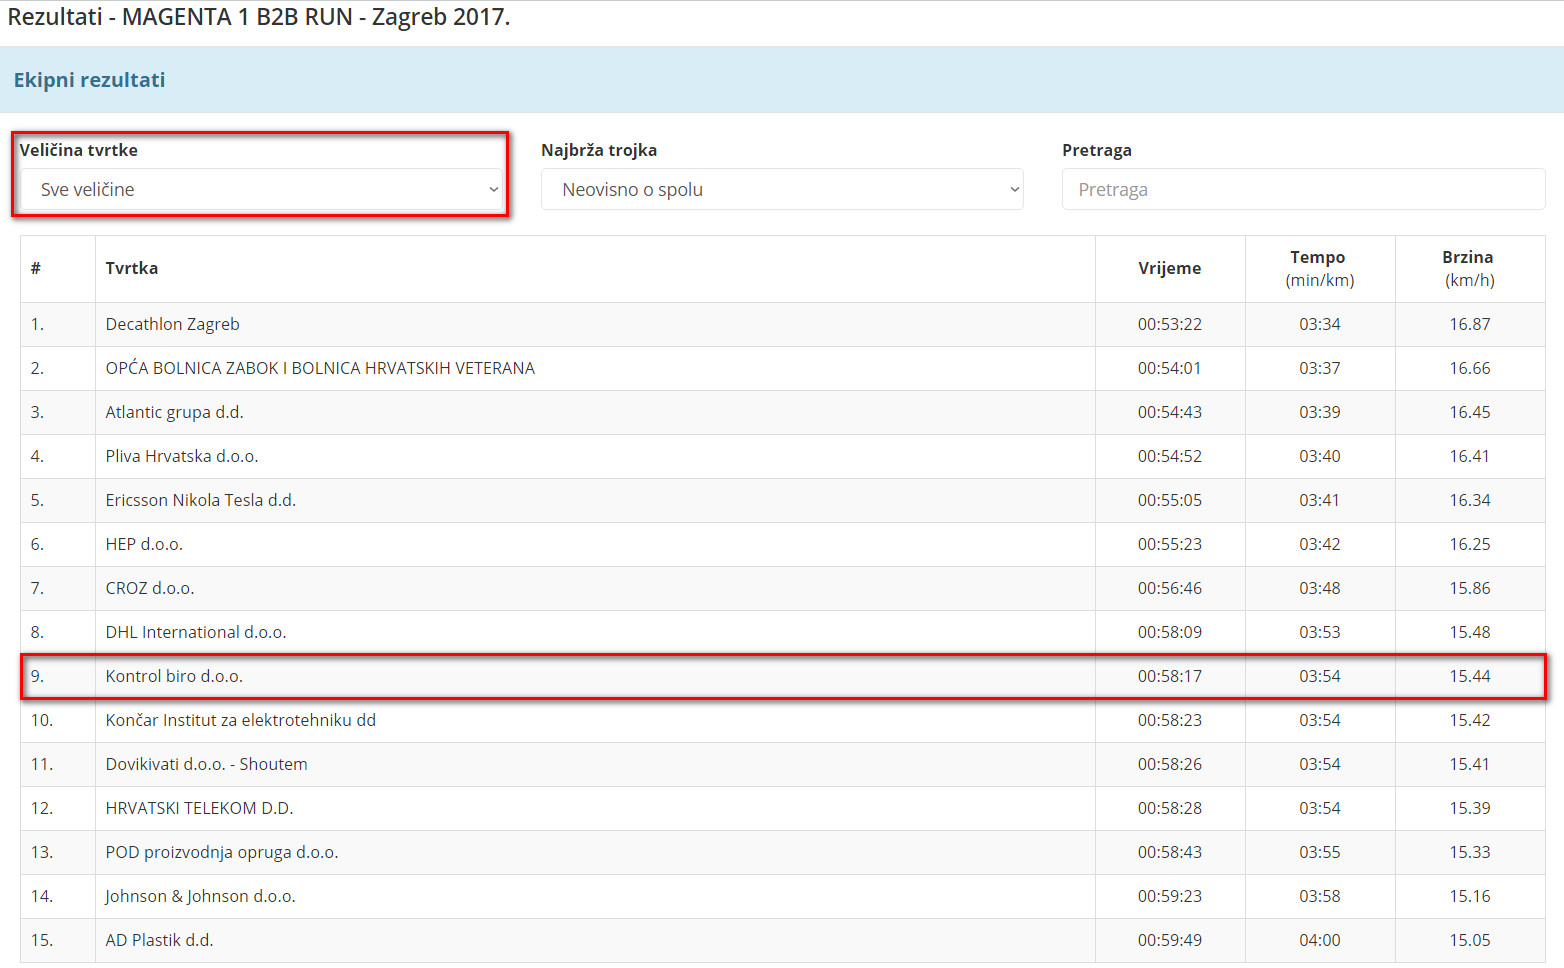Select the Decathlon Zagreb row

click(x=783, y=324)
